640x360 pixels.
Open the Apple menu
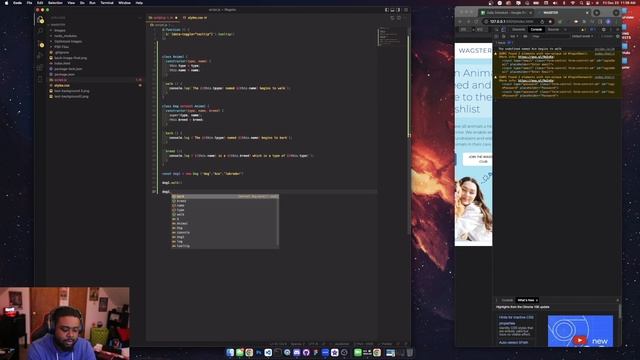coord(6,2)
